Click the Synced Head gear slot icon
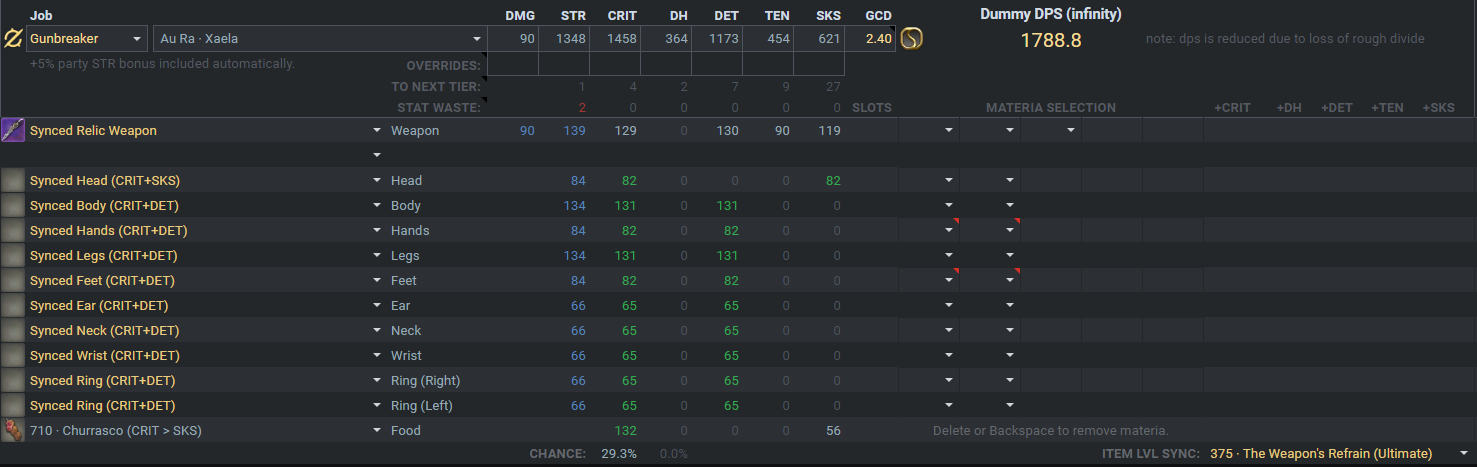This screenshot has width=1477, height=467. (x=13, y=180)
